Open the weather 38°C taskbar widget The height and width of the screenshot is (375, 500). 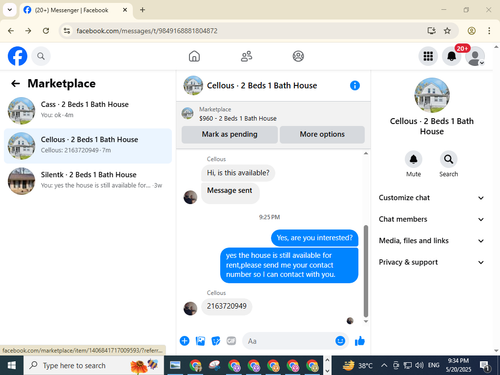357,366
